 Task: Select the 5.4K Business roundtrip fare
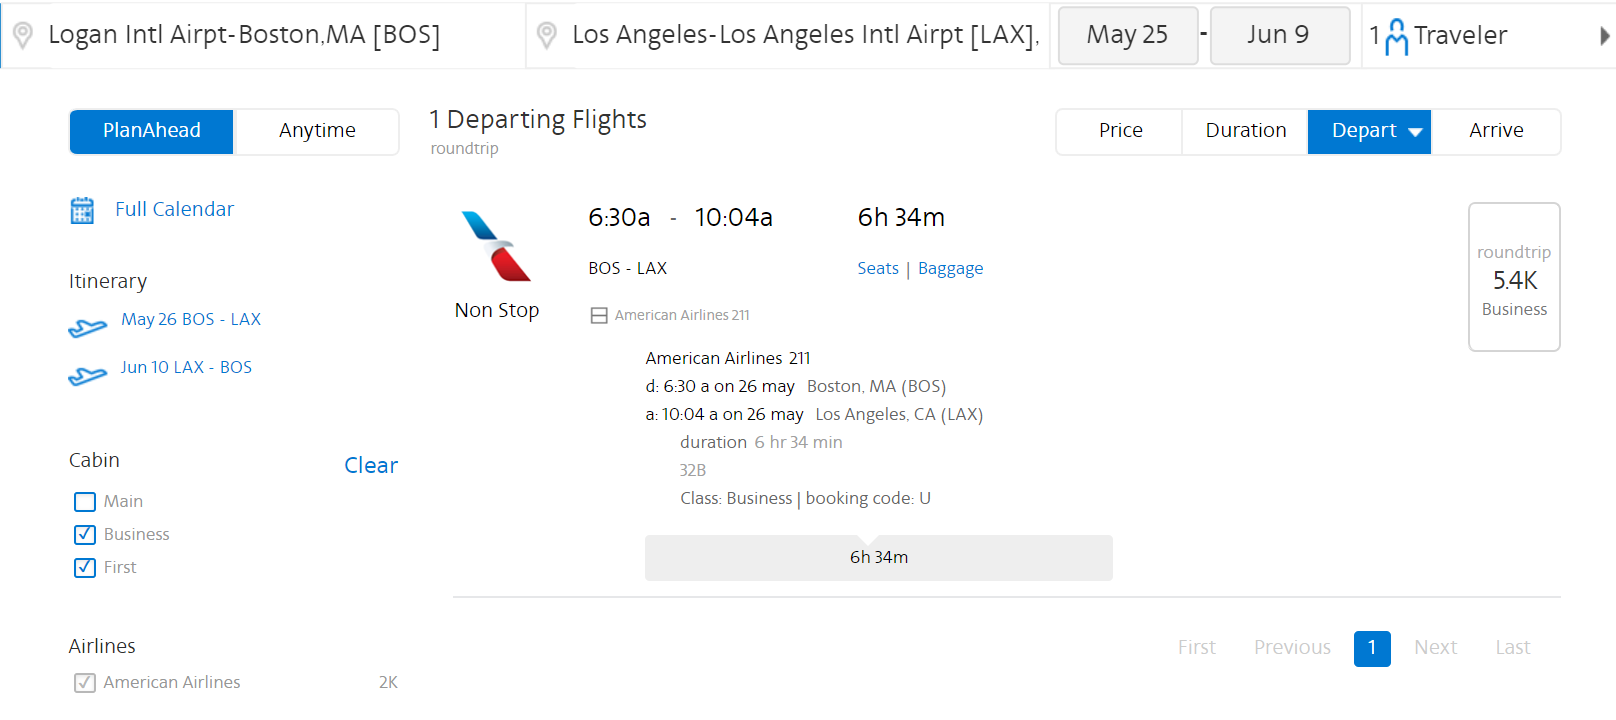[x=1514, y=278]
